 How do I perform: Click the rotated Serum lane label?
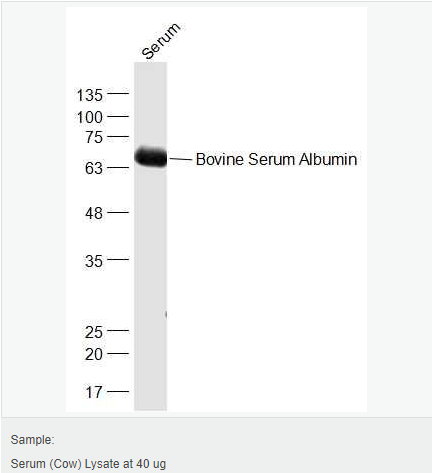[161, 41]
